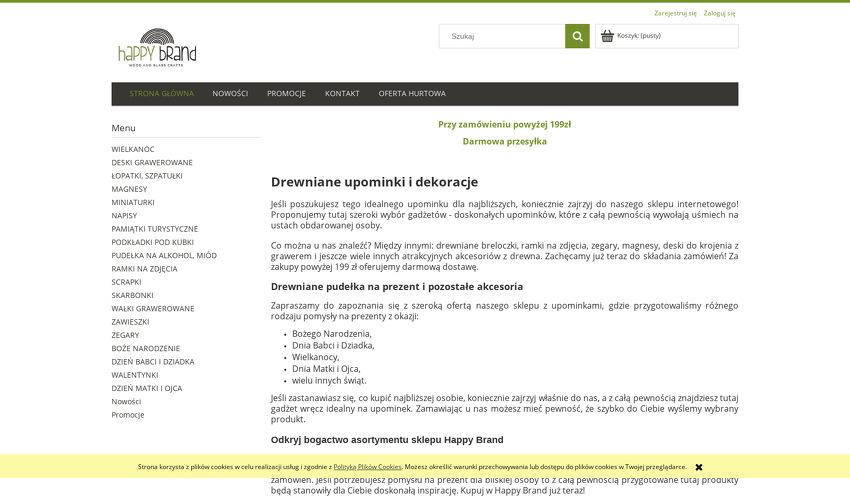Open Nowości in the top navigation bar
This screenshot has height=500, width=850.
[230, 94]
